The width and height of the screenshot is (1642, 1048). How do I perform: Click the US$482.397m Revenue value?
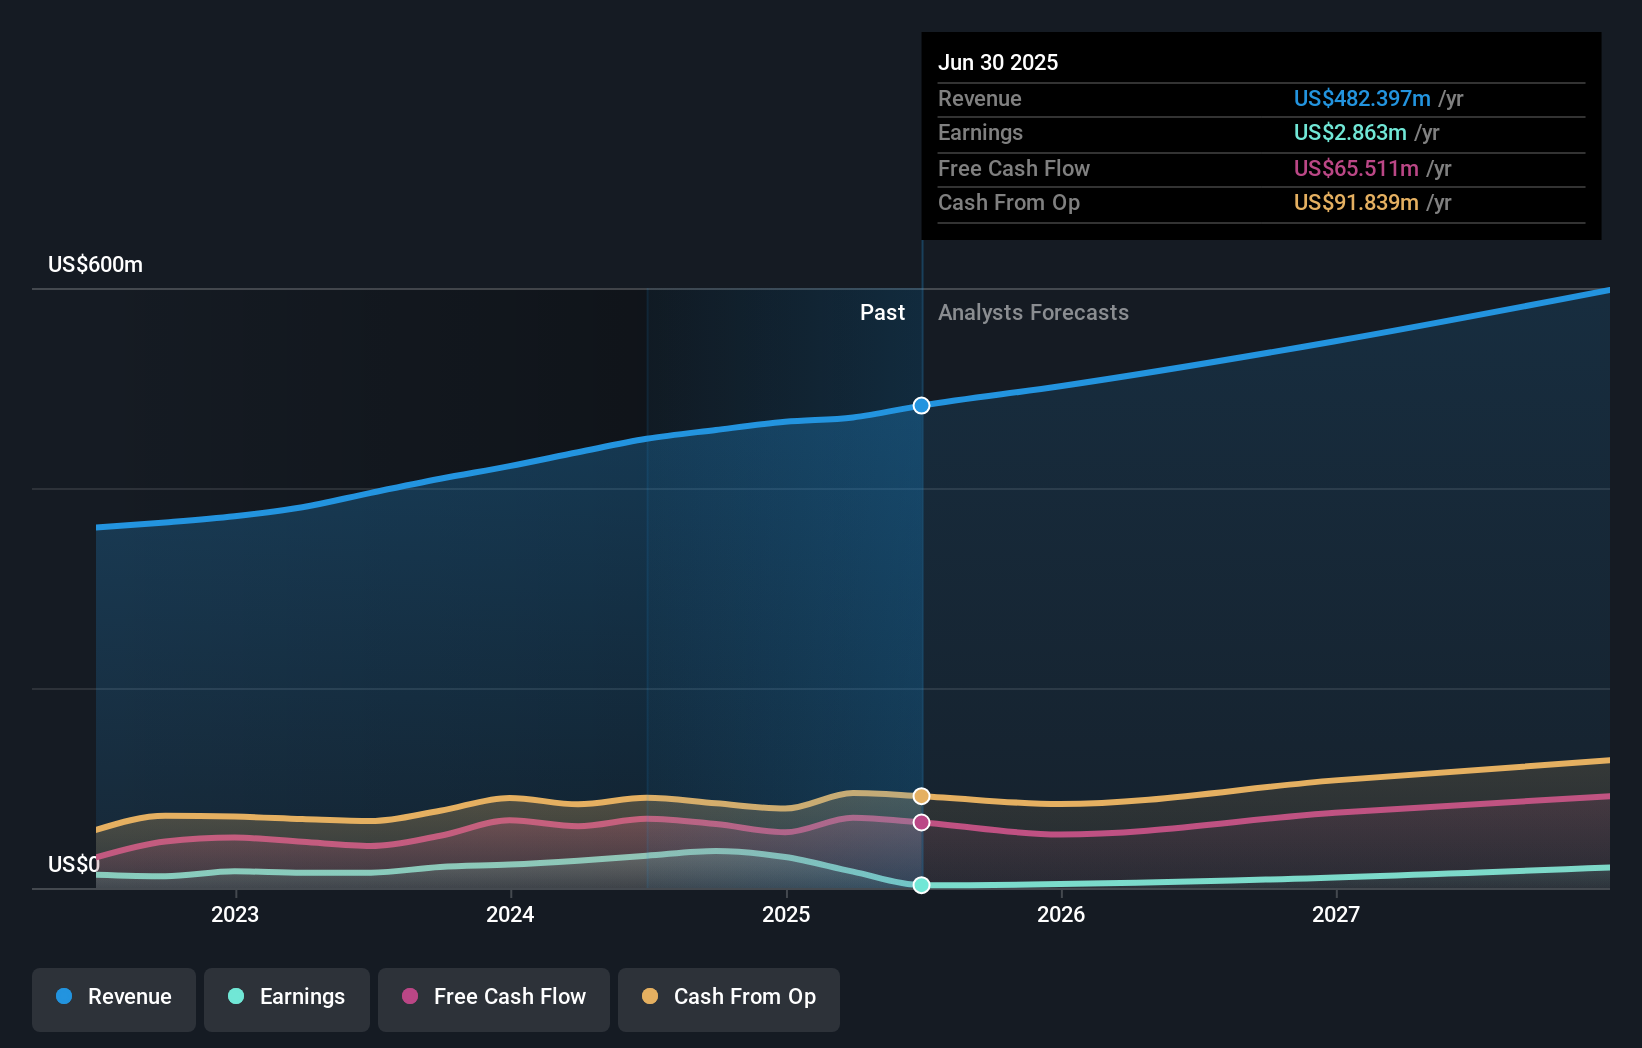[x=1361, y=98]
